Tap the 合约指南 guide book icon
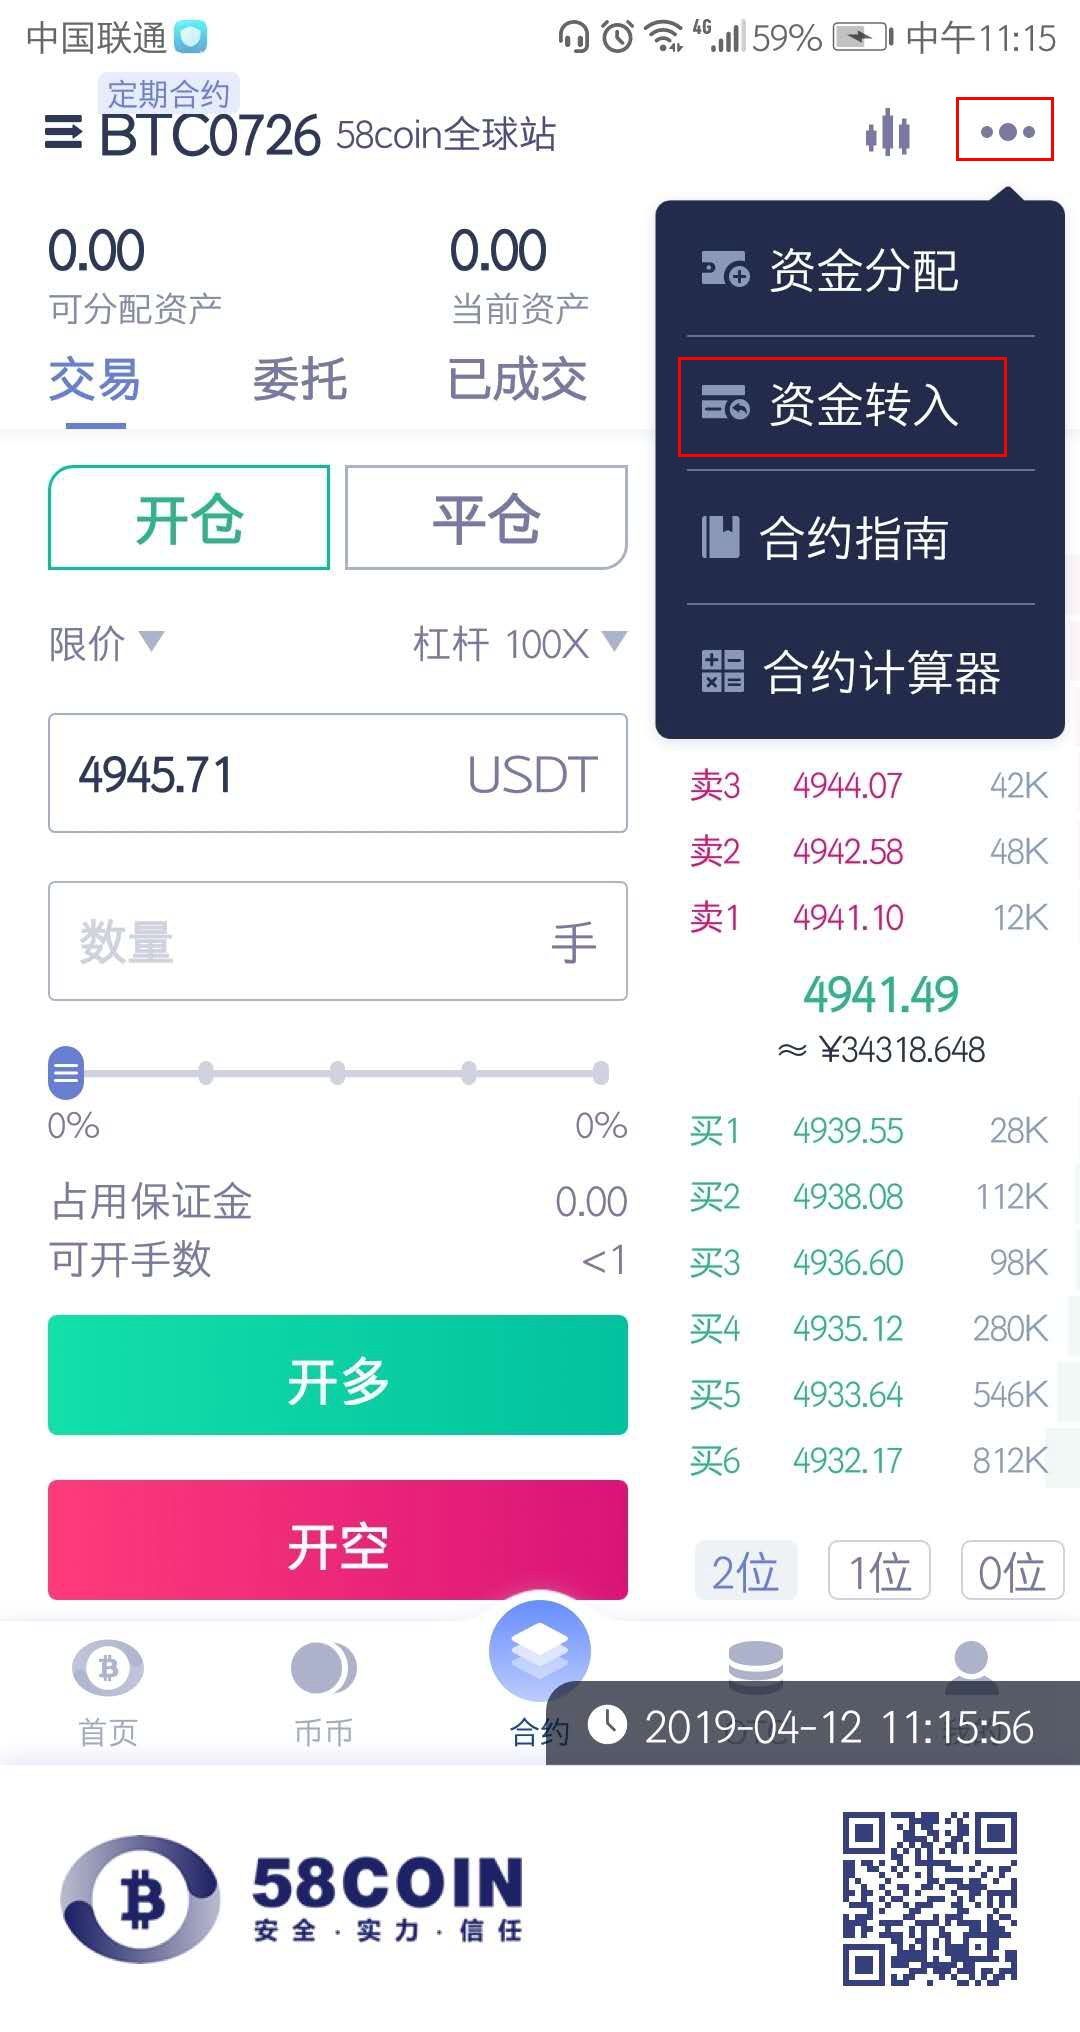This screenshot has width=1080, height=2032. 721,538
